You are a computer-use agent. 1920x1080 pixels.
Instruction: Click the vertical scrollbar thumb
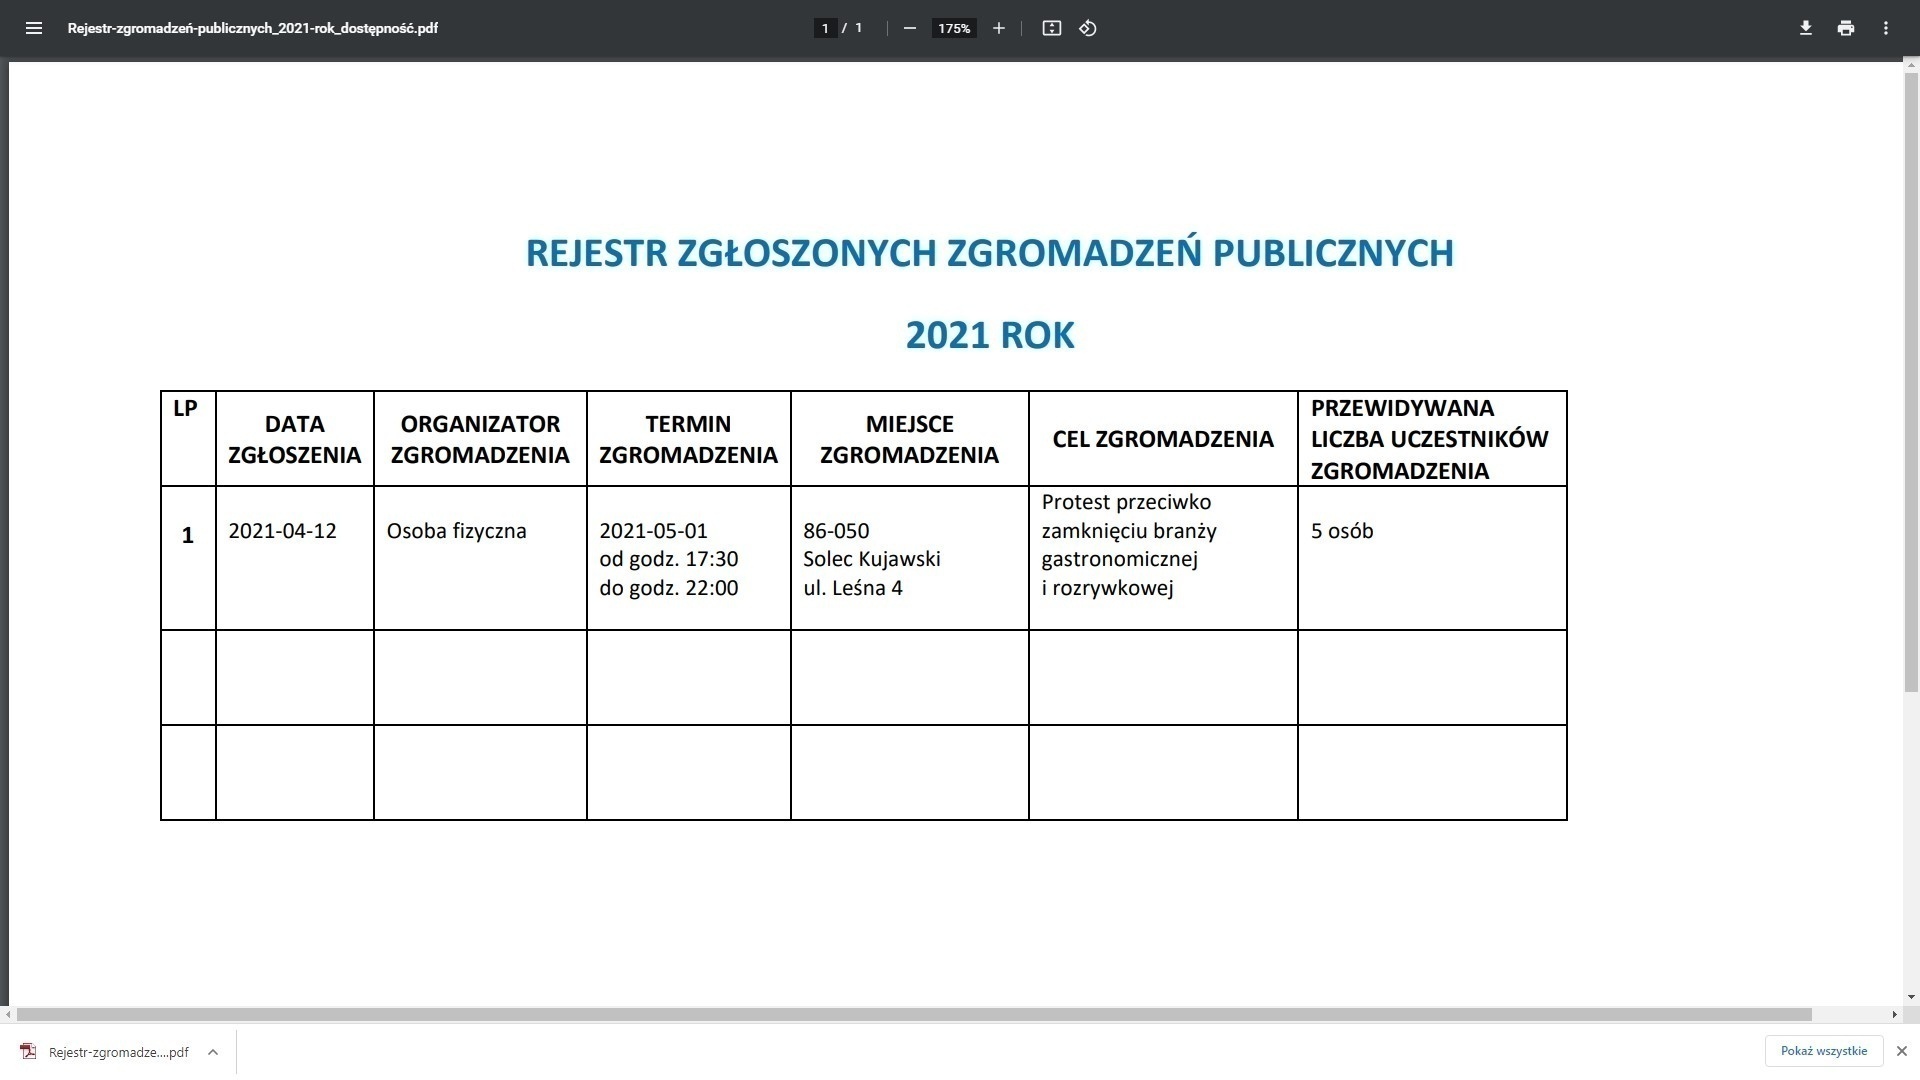click(x=1911, y=380)
